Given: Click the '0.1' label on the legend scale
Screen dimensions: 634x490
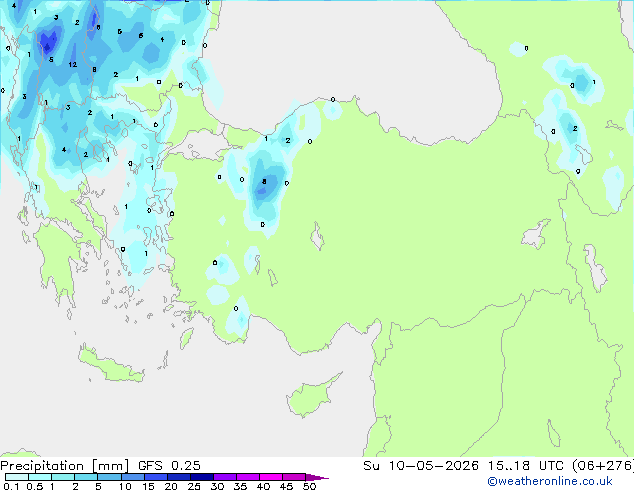Looking at the screenshot, I should tap(11, 486).
